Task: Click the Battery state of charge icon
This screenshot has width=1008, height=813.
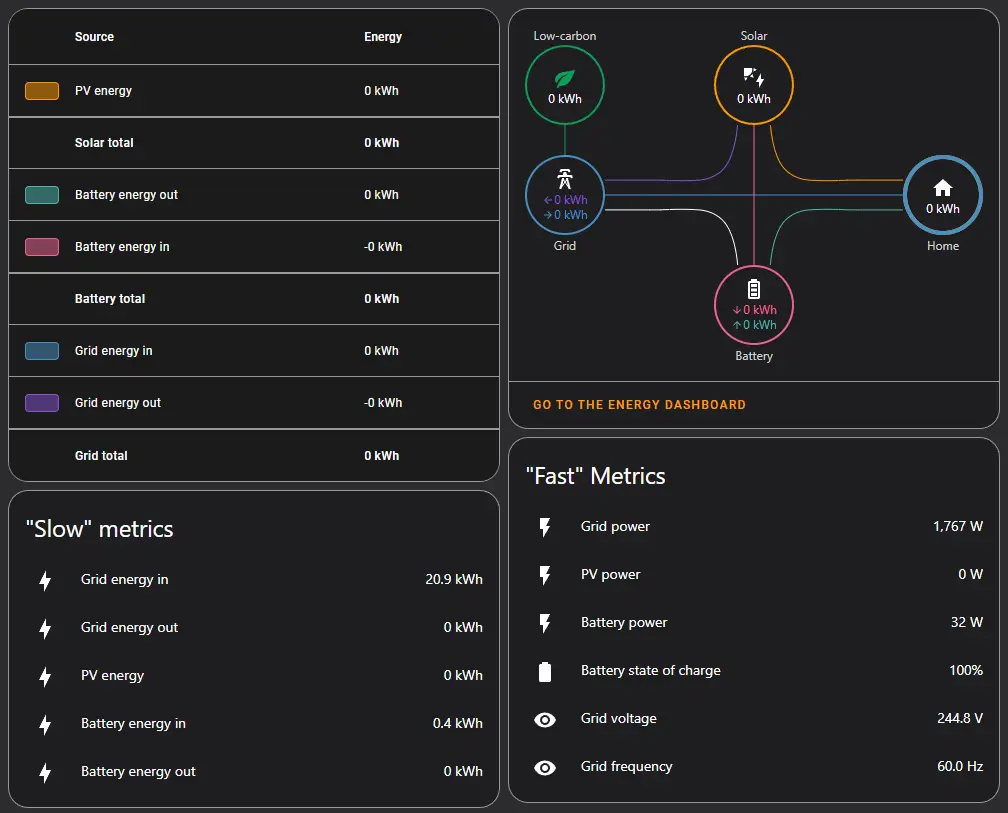Action: coord(545,671)
